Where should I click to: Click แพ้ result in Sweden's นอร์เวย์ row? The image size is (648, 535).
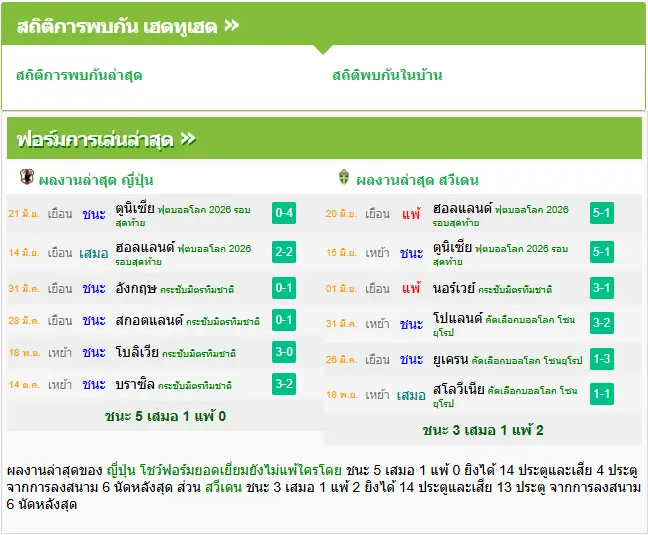click(x=411, y=288)
